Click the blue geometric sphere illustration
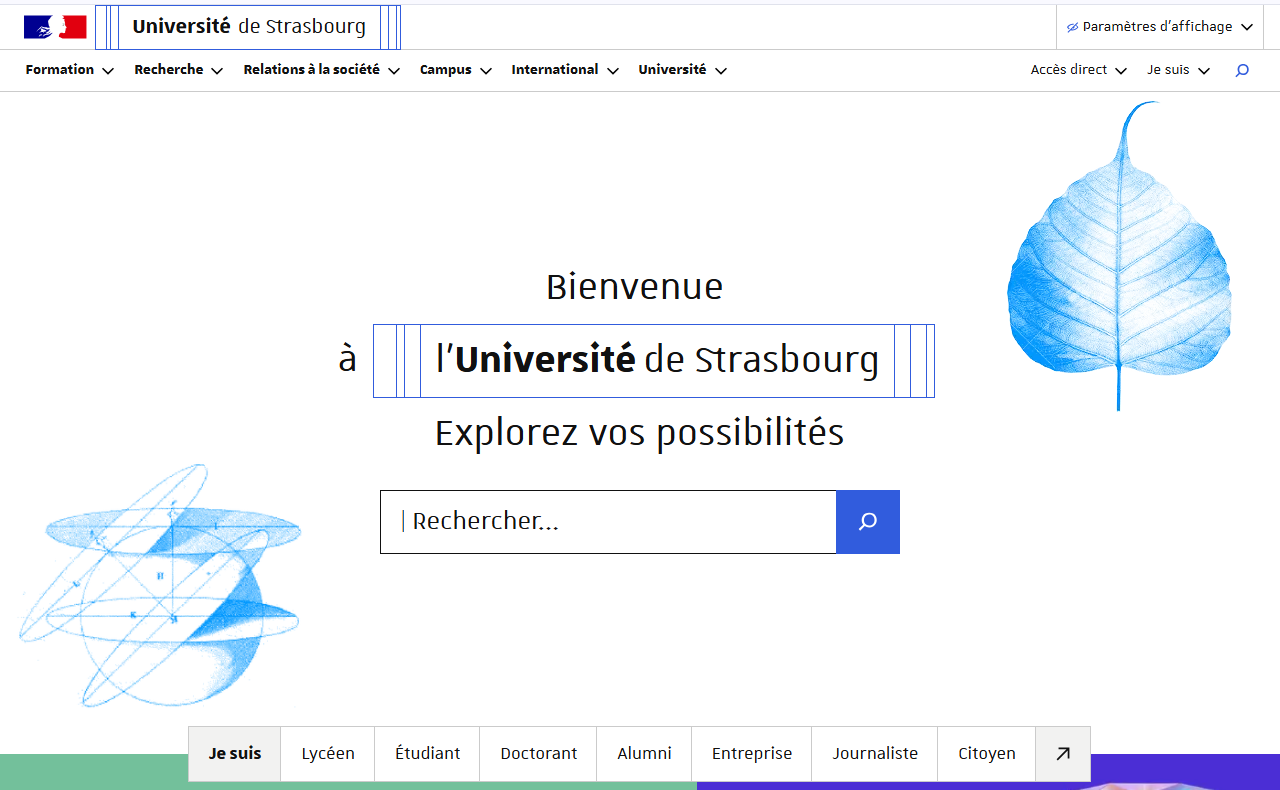Screen dimensions: 1280x790 coord(160,585)
